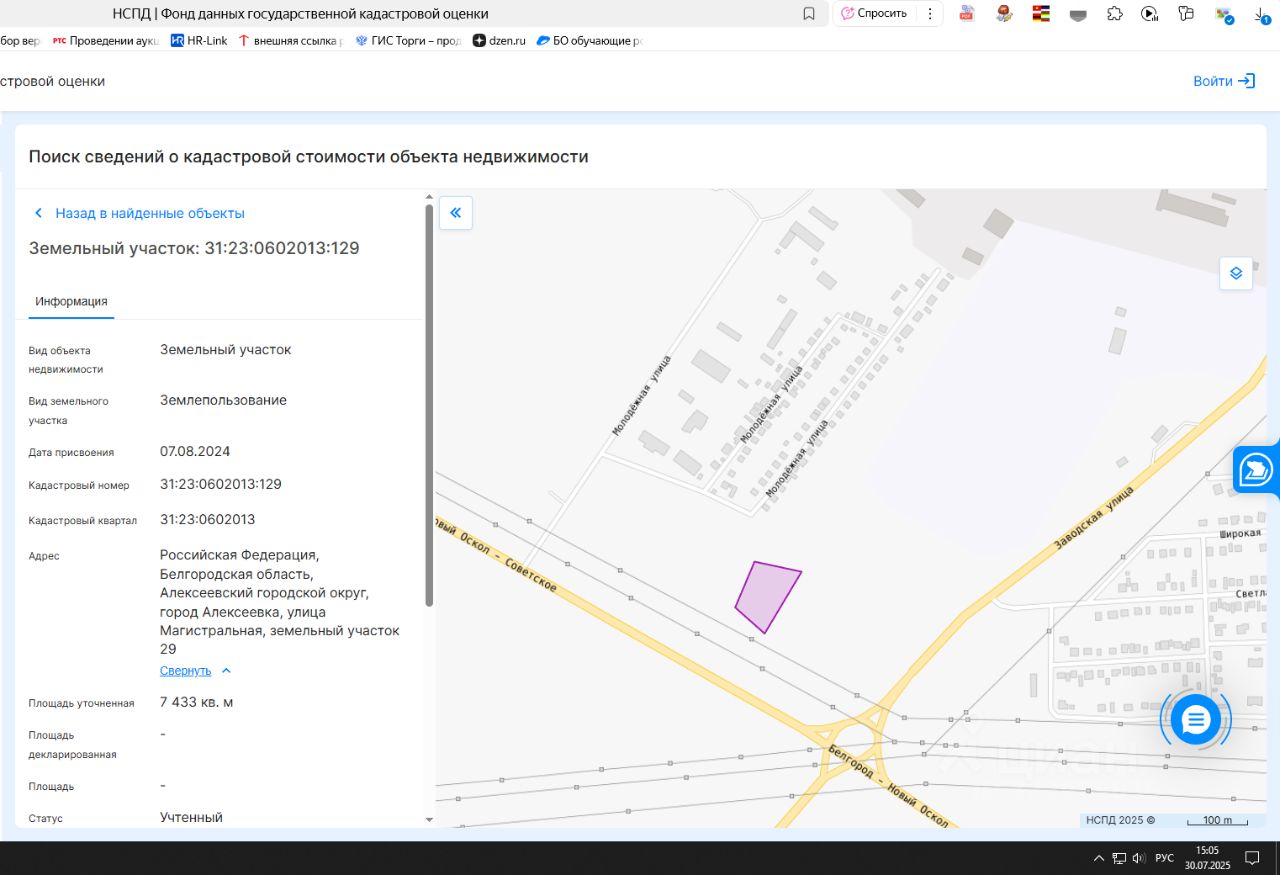Viewport: 1280px width, 875px height.
Task: Open the round chat support button
Action: click(x=1196, y=719)
